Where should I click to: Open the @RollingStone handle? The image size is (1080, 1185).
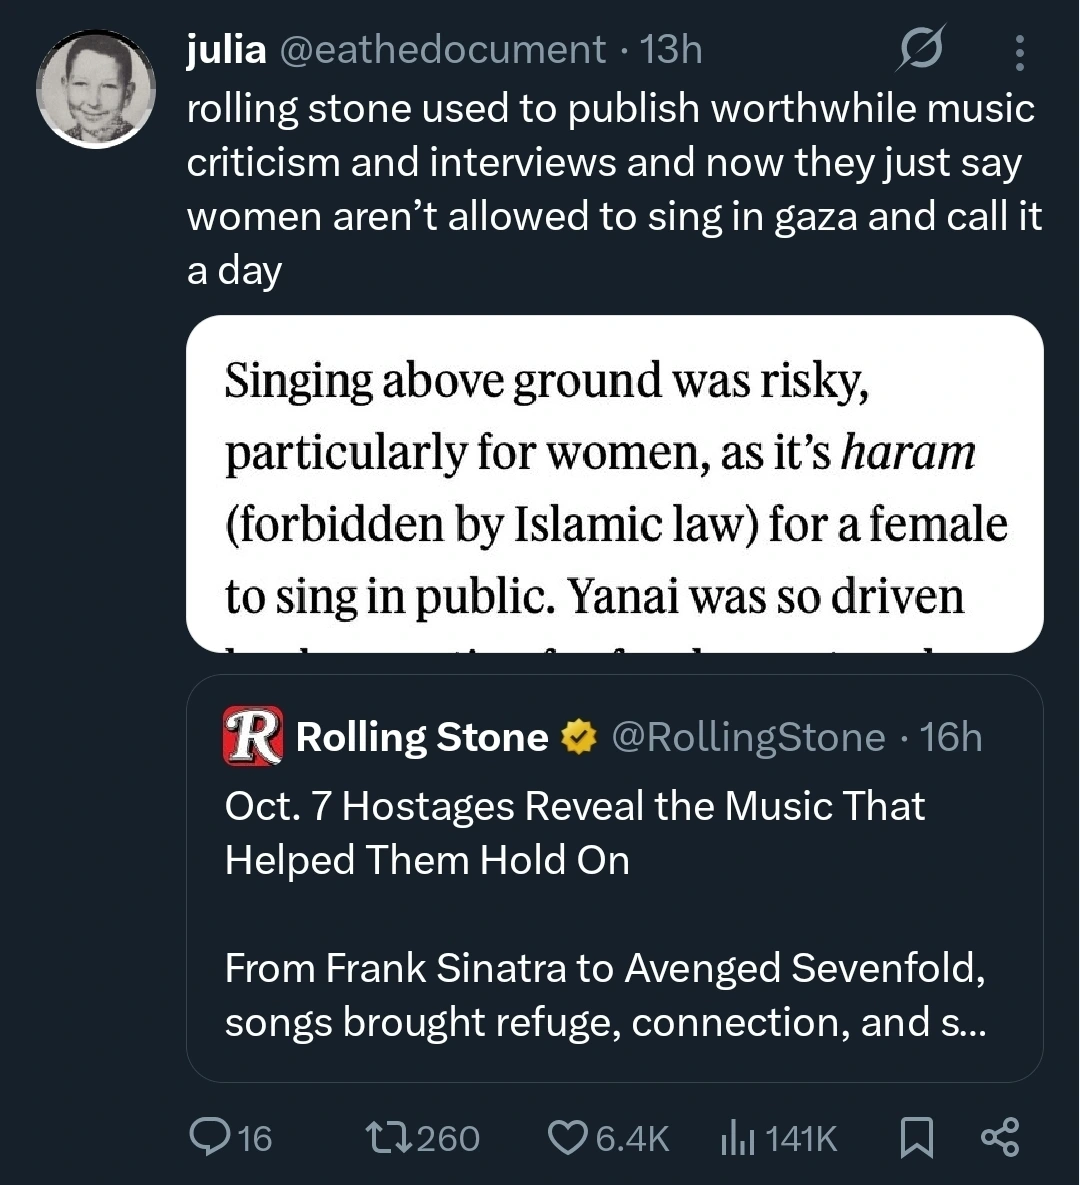[x=747, y=737]
